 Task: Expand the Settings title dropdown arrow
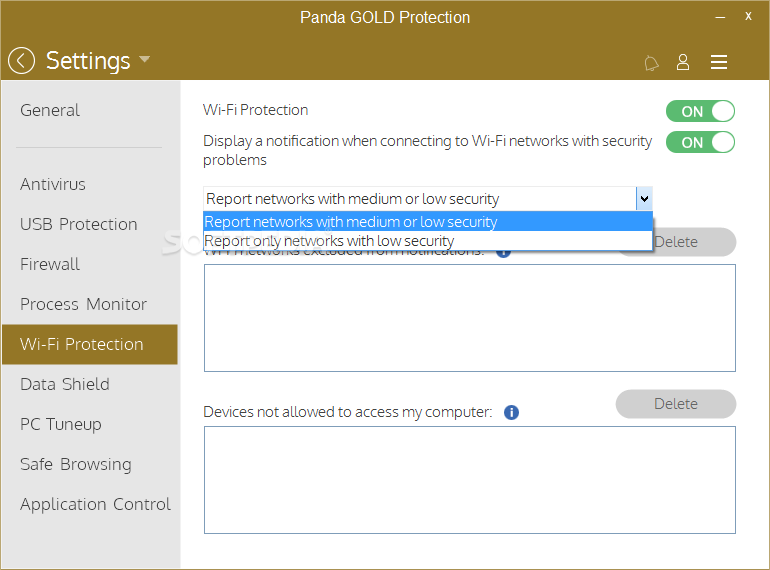coord(144,59)
